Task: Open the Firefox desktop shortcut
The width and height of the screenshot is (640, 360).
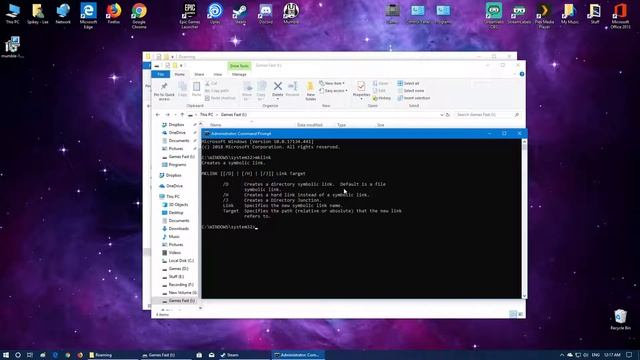Action: (x=113, y=13)
